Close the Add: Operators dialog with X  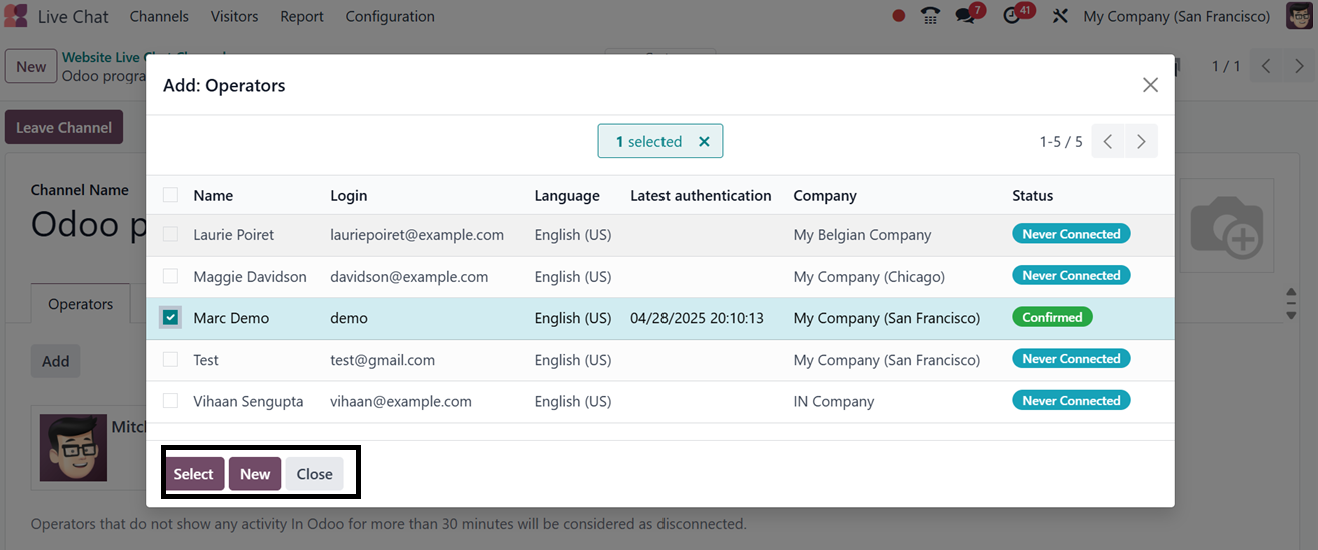coord(1150,85)
